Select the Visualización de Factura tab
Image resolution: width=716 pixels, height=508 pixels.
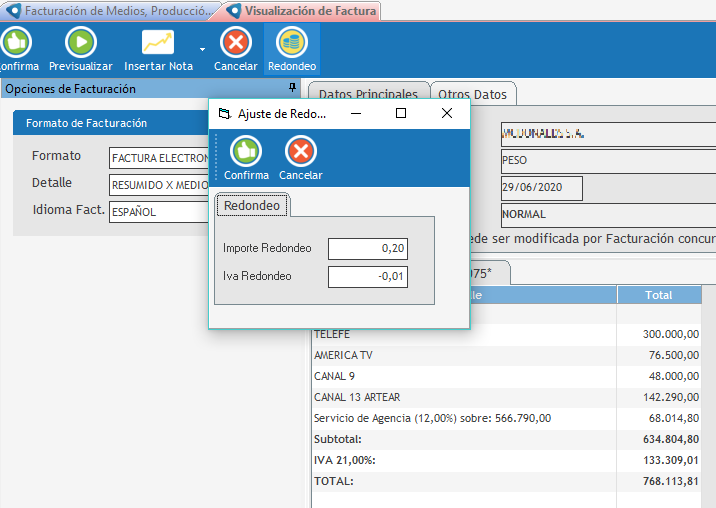[303, 11]
